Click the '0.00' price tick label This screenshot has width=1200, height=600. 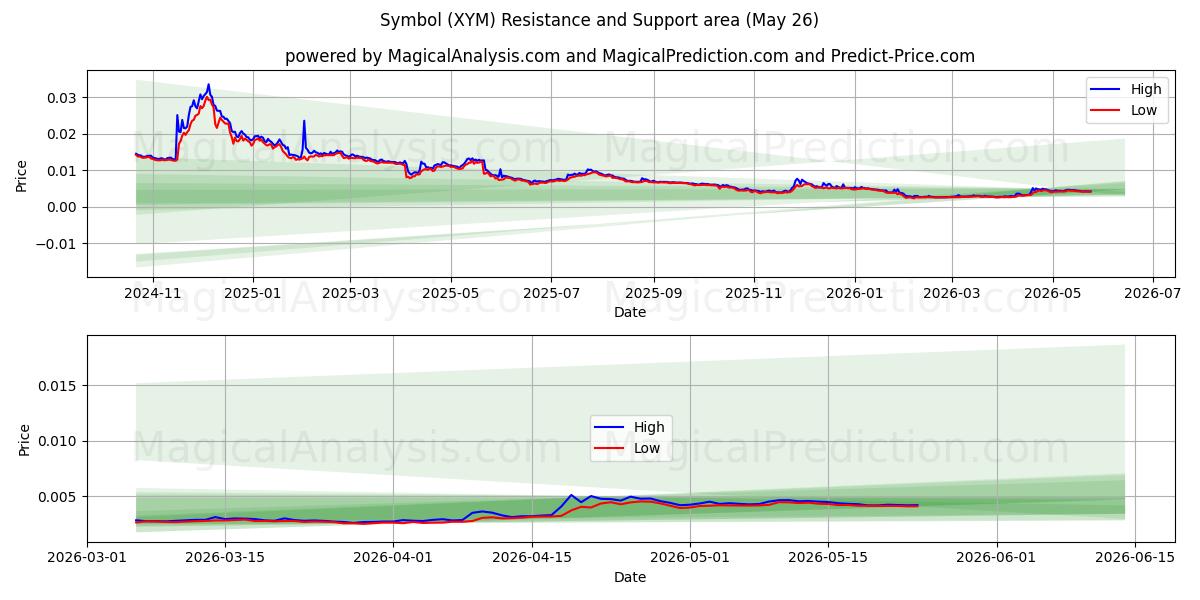(64, 207)
